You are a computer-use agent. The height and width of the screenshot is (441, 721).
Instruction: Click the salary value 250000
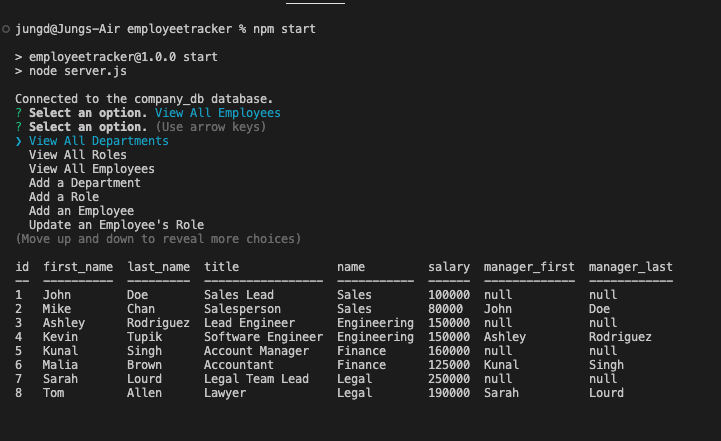pos(449,379)
